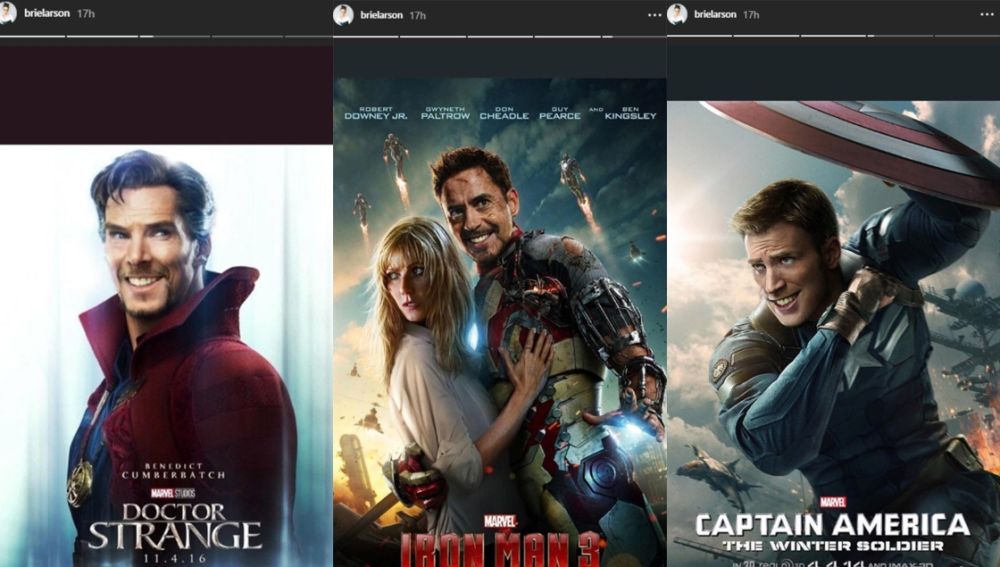Click the 17h timestamp on Captain America story
1000x567 pixels.
(x=752, y=15)
